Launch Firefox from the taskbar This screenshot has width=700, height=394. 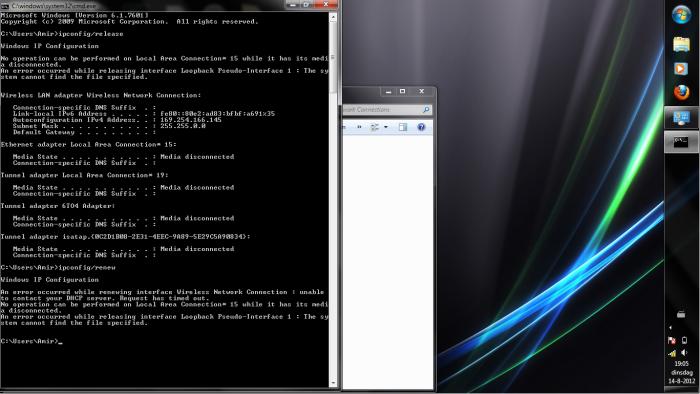[681, 93]
